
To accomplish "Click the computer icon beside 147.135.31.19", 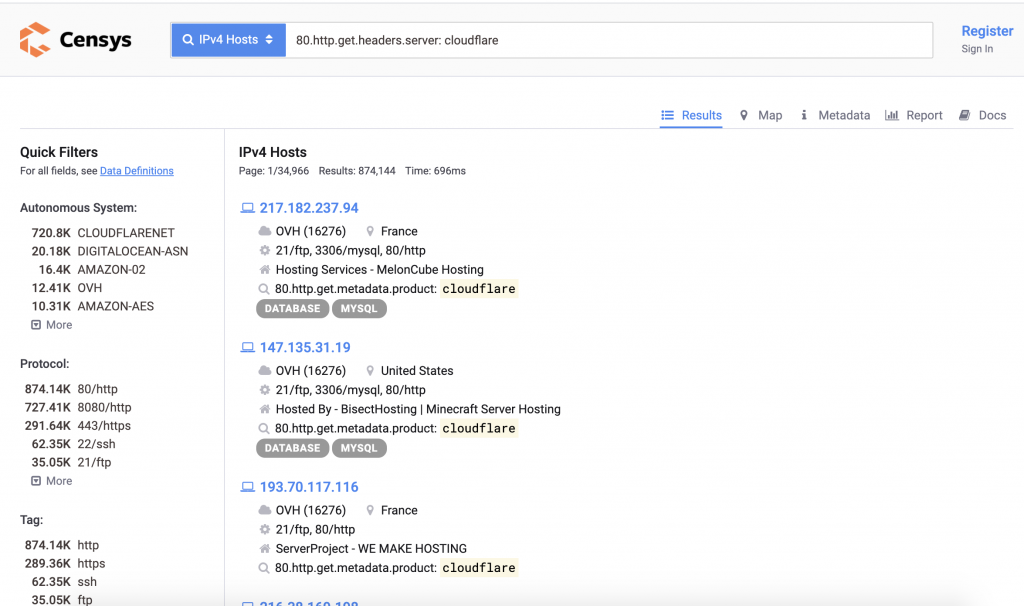I will (247, 348).
